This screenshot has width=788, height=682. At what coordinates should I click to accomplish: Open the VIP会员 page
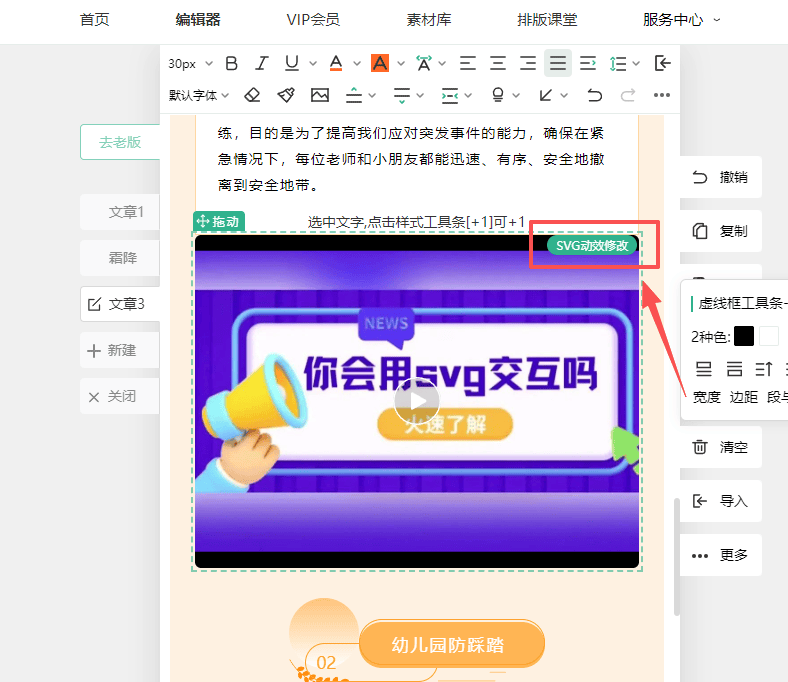[312, 20]
